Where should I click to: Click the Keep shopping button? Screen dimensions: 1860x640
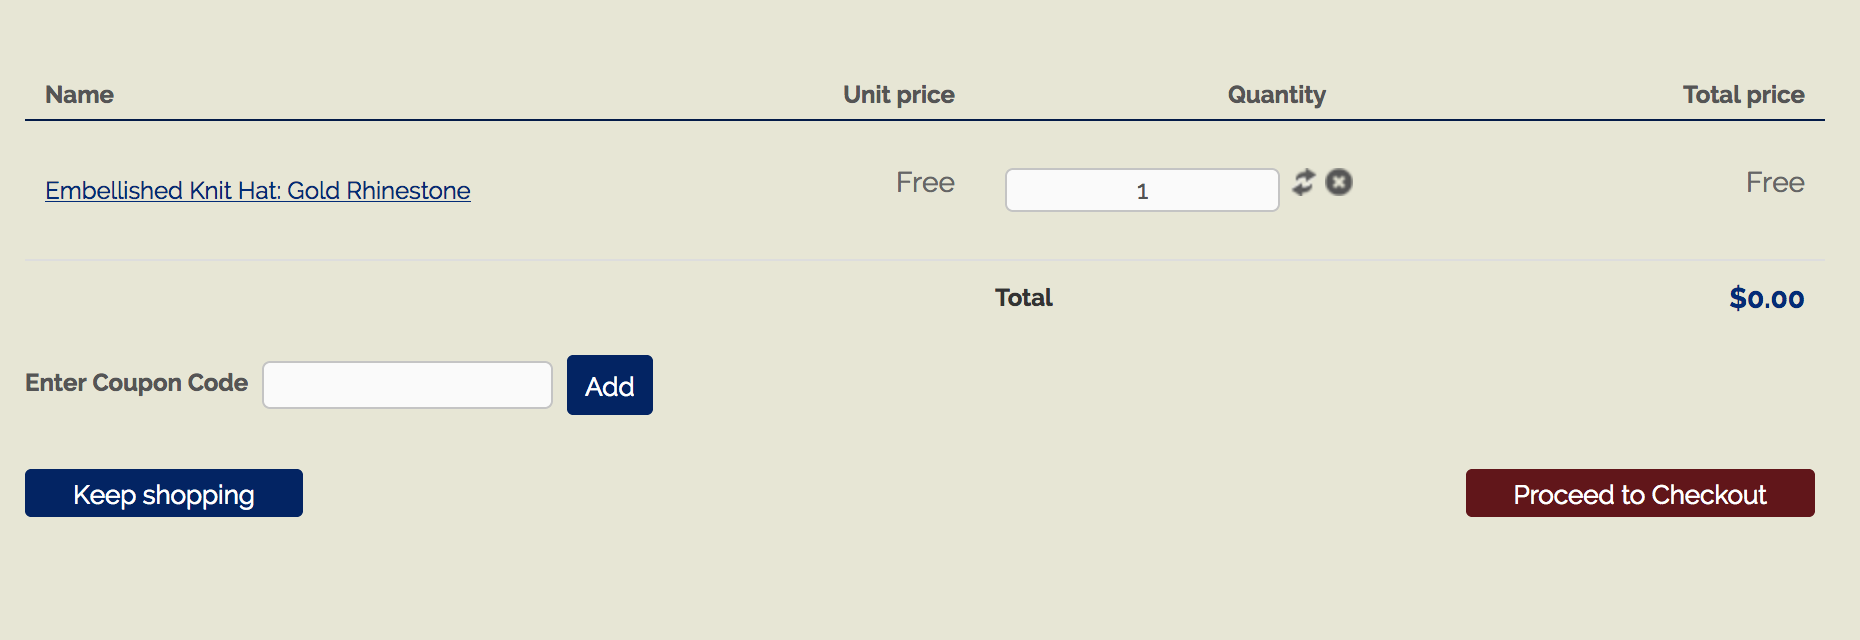(164, 493)
